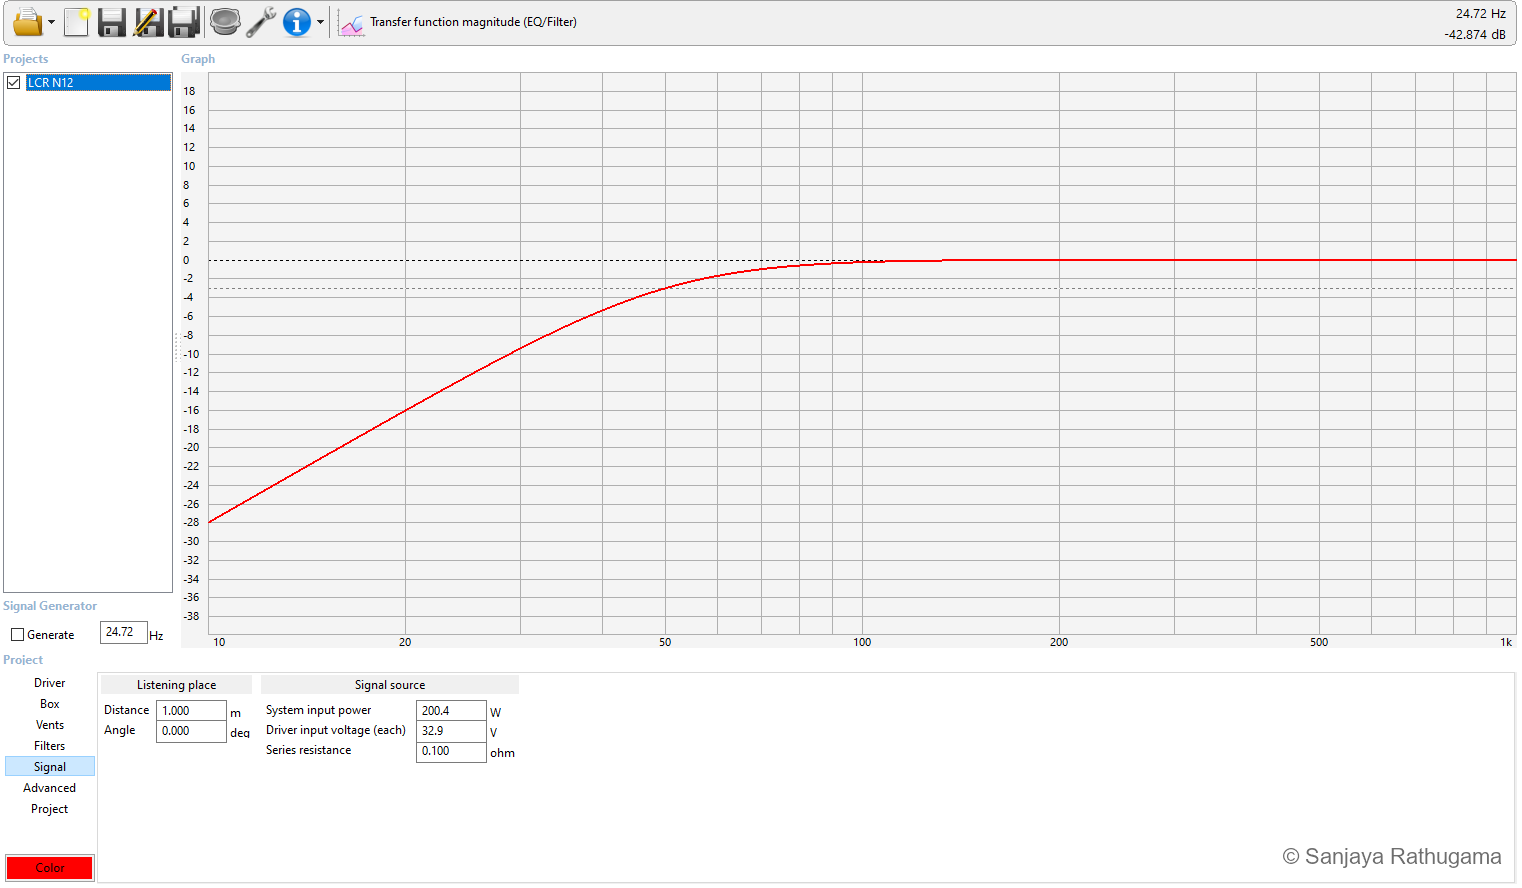This screenshot has width=1522, height=888.
Task: Click the 24.72 Hz readout at top right
Action: pyautogui.click(x=1481, y=14)
